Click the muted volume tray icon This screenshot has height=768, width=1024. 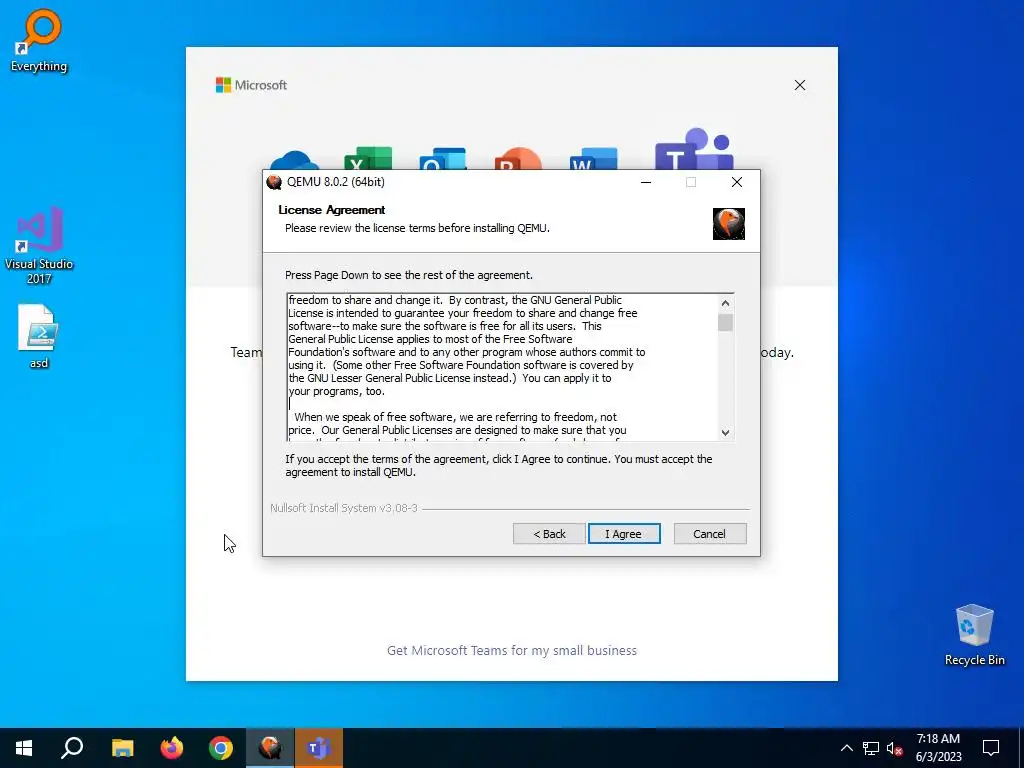point(895,748)
